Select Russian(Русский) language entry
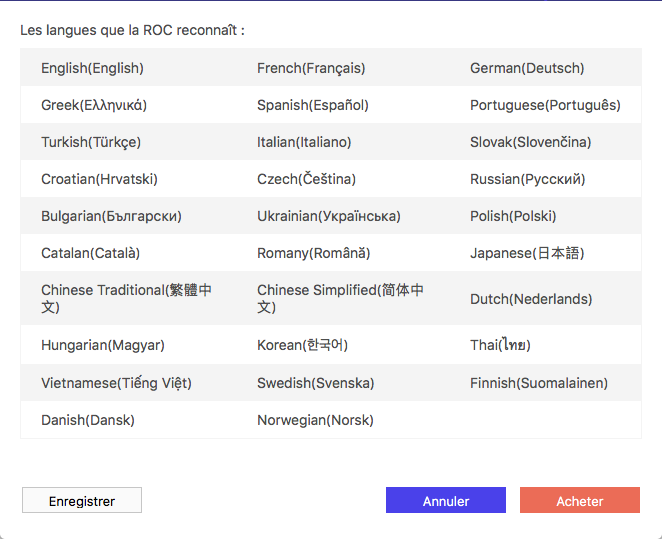The image size is (662, 539). pyautogui.click(x=527, y=179)
